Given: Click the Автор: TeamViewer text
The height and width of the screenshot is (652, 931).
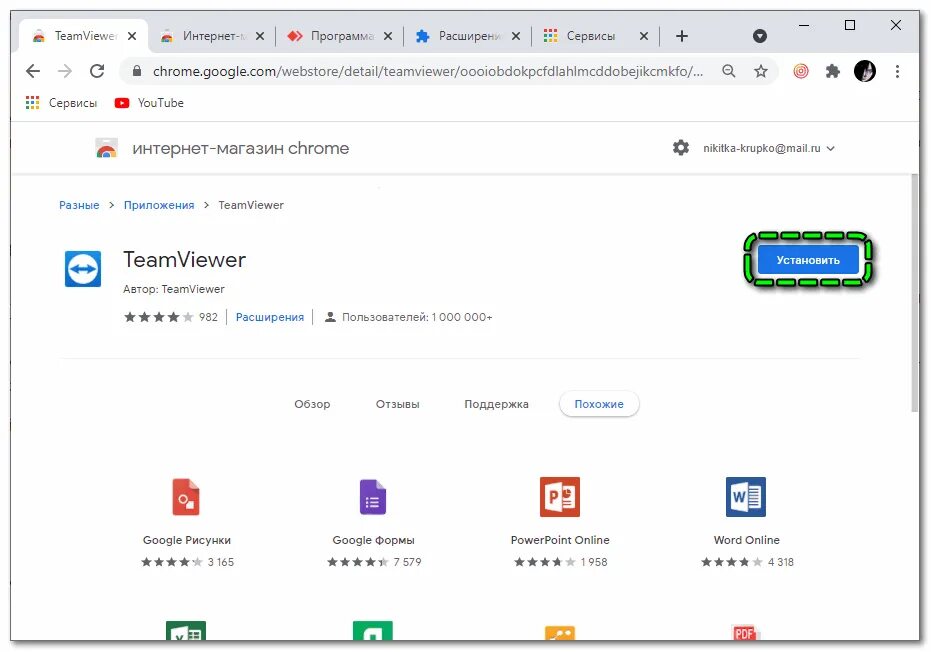Looking at the screenshot, I should coord(173,289).
